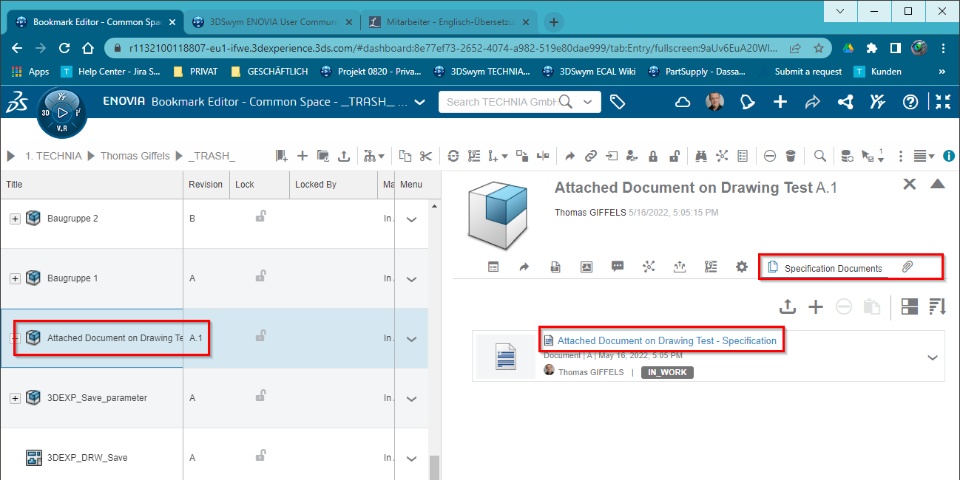
Task: Click the trash bin delete icon
Action: [x=790, y=156]
